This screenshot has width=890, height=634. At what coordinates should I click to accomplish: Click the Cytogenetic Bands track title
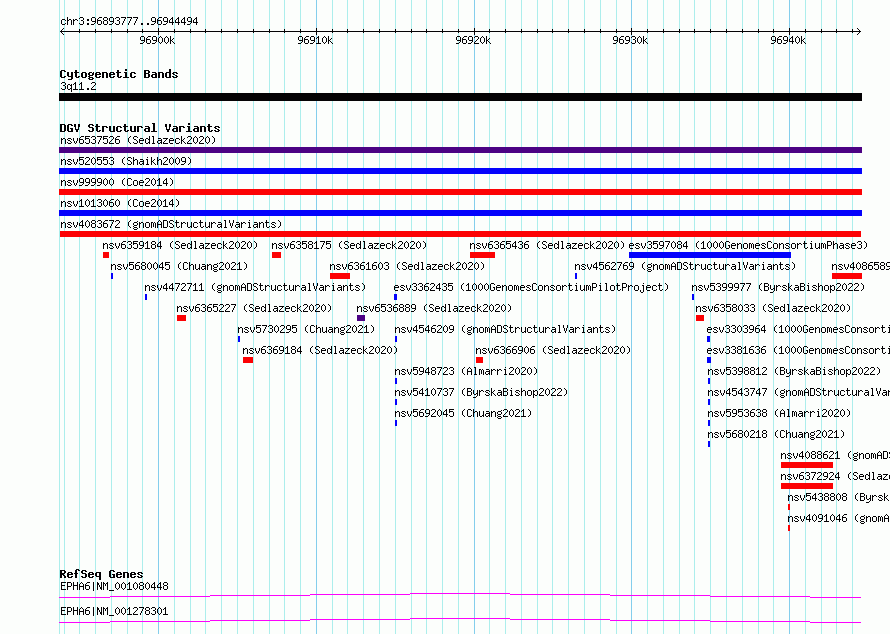pyautogui.click(x=119, y=74)
